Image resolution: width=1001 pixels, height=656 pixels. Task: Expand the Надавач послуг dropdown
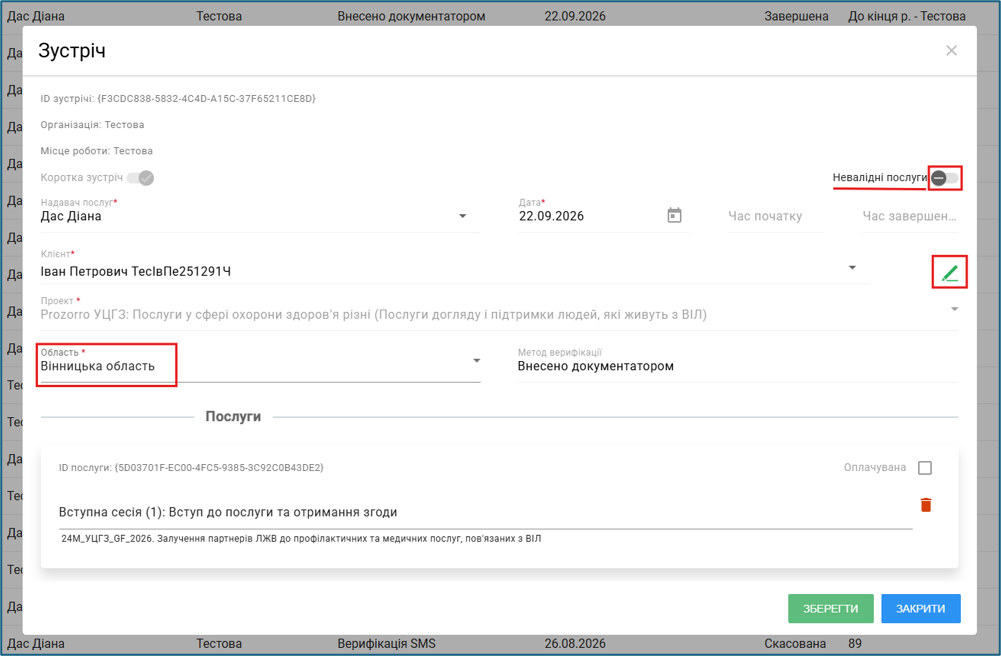[x=463, y=216]
